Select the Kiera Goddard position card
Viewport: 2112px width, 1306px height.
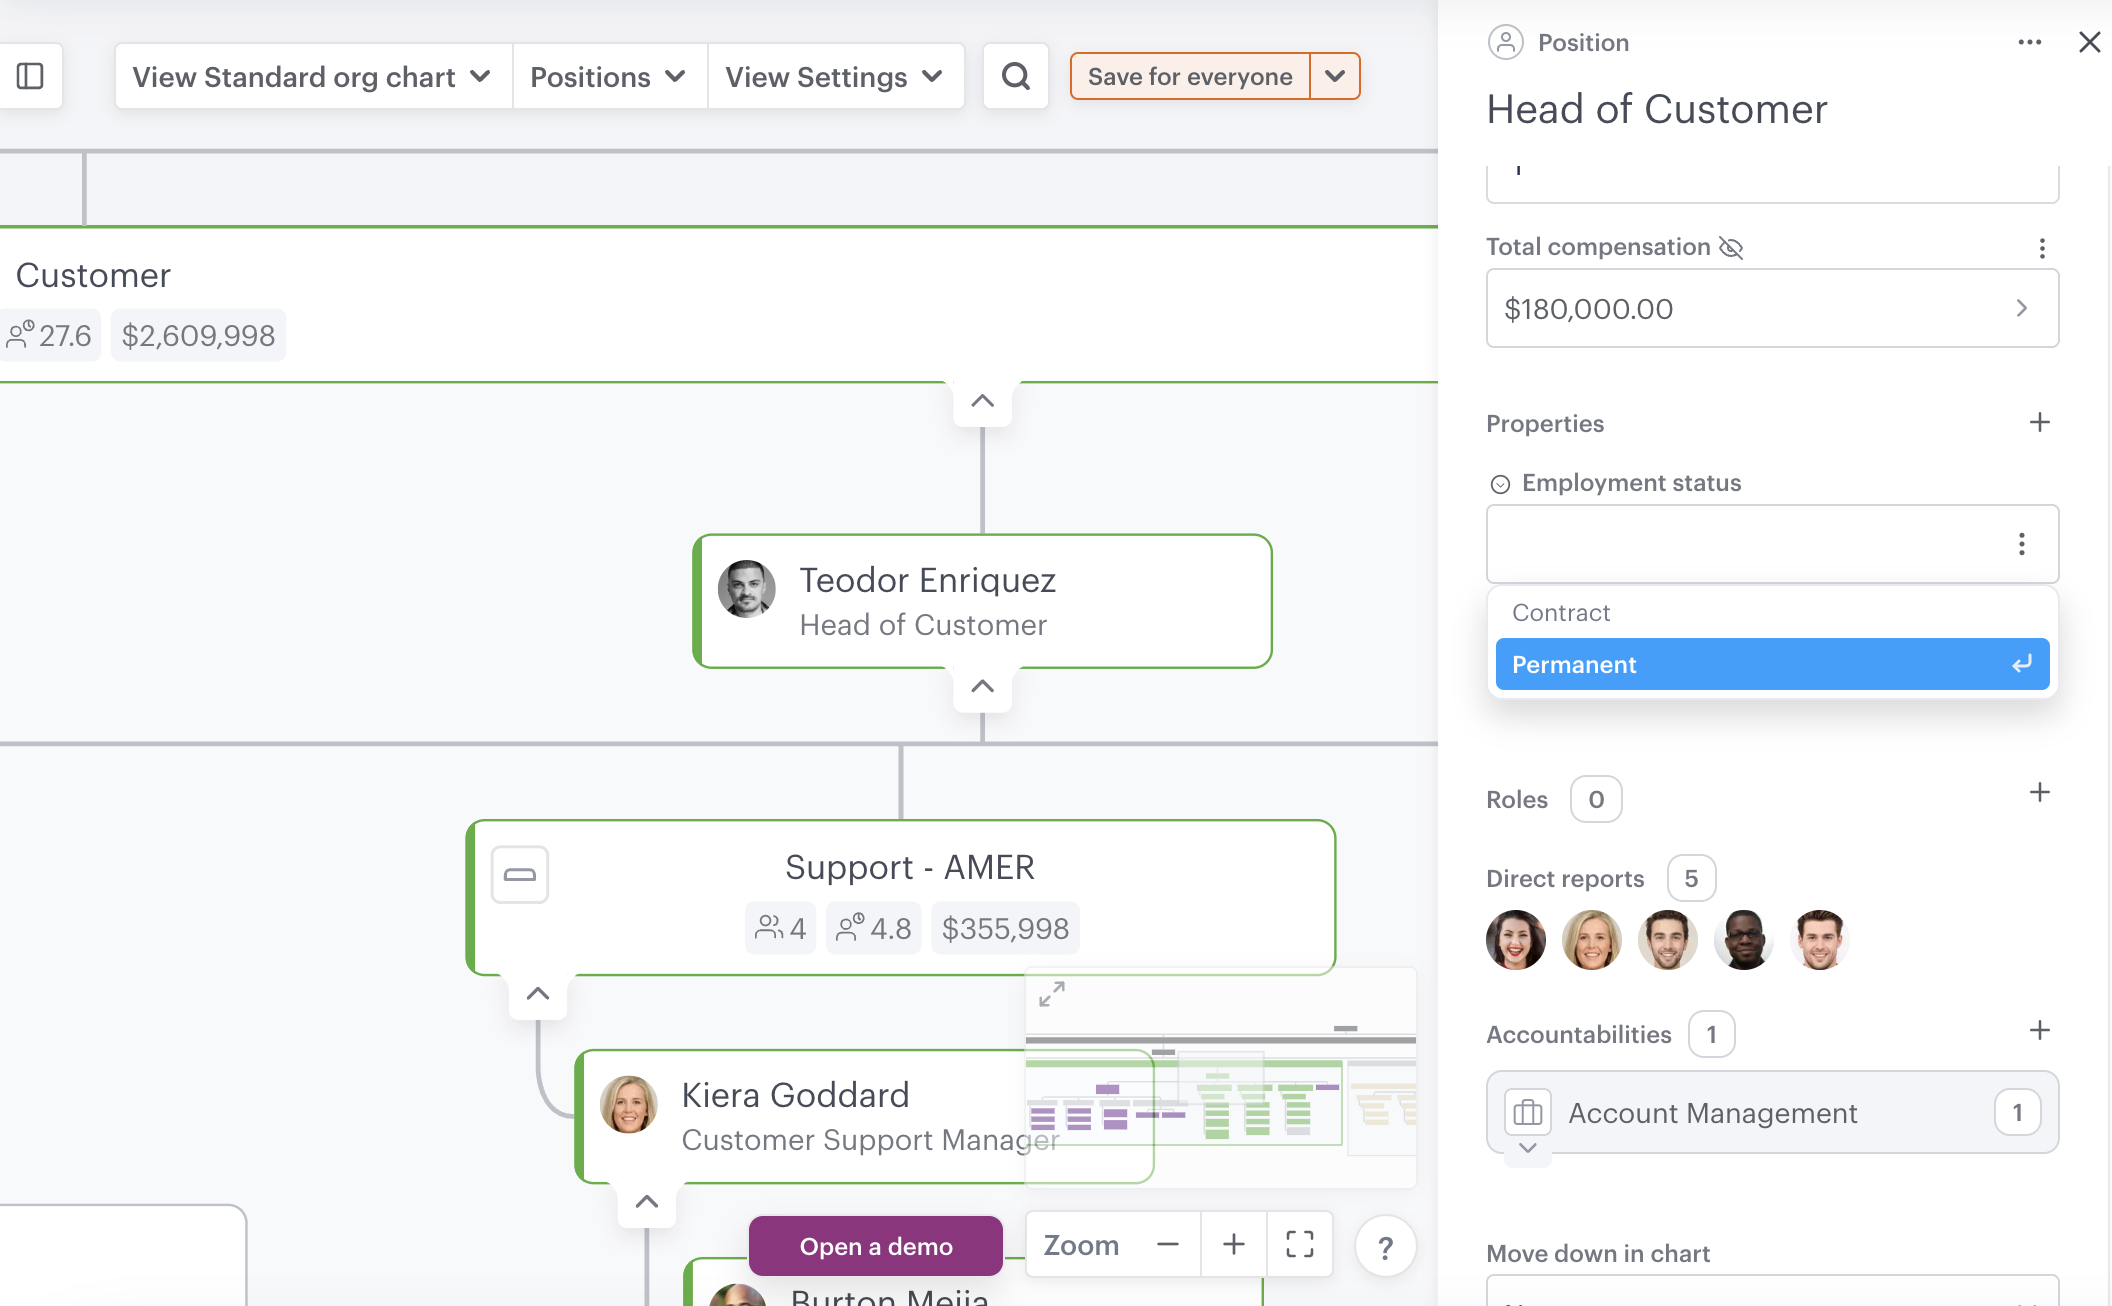tap(866, 1116)
